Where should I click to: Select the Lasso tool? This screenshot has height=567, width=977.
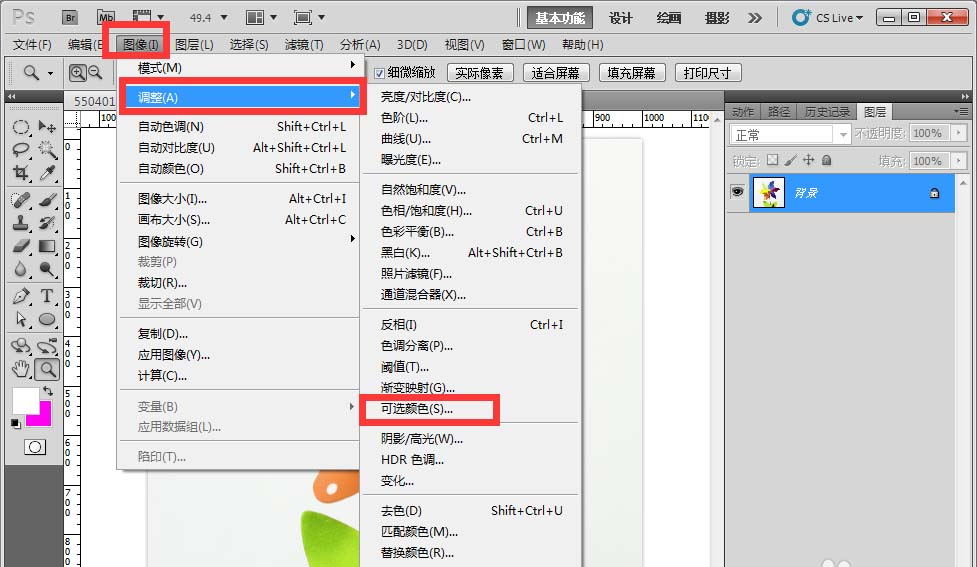click(21, 150)
